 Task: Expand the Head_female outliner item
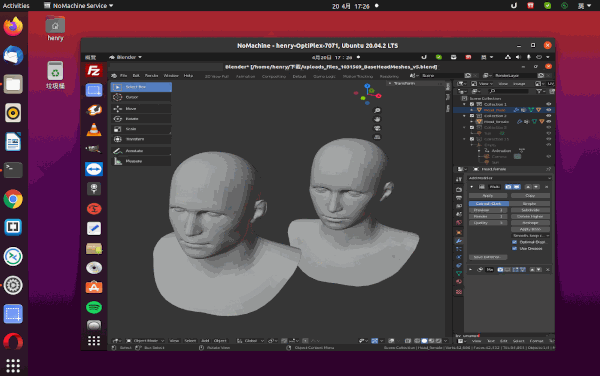(472, 122)
